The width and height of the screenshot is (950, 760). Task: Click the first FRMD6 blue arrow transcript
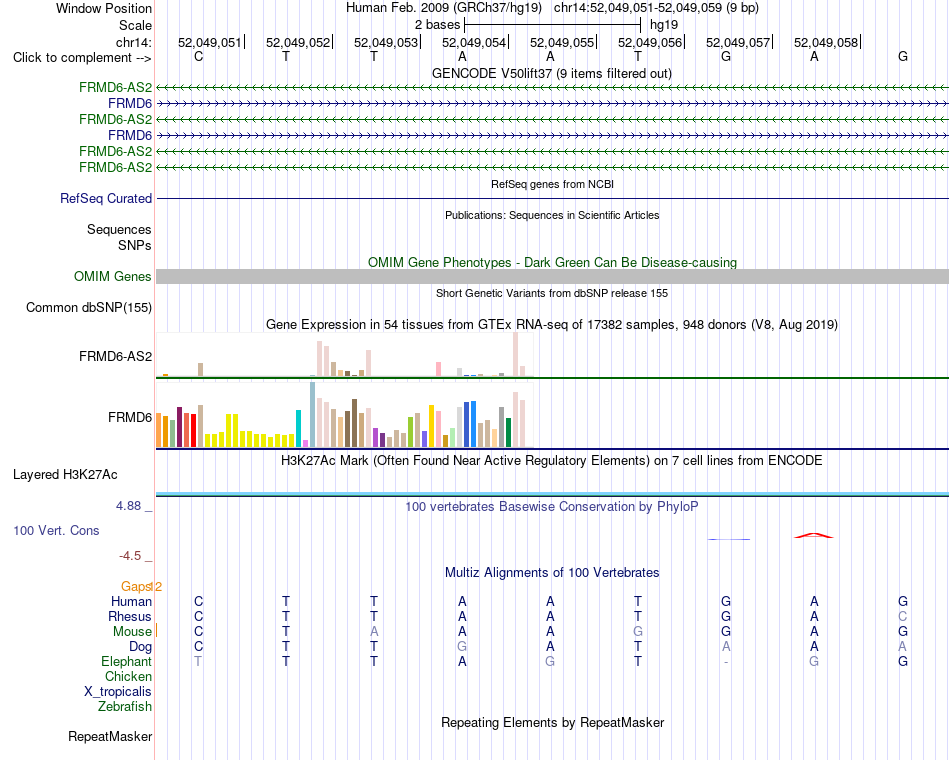(x=552, y=104)
